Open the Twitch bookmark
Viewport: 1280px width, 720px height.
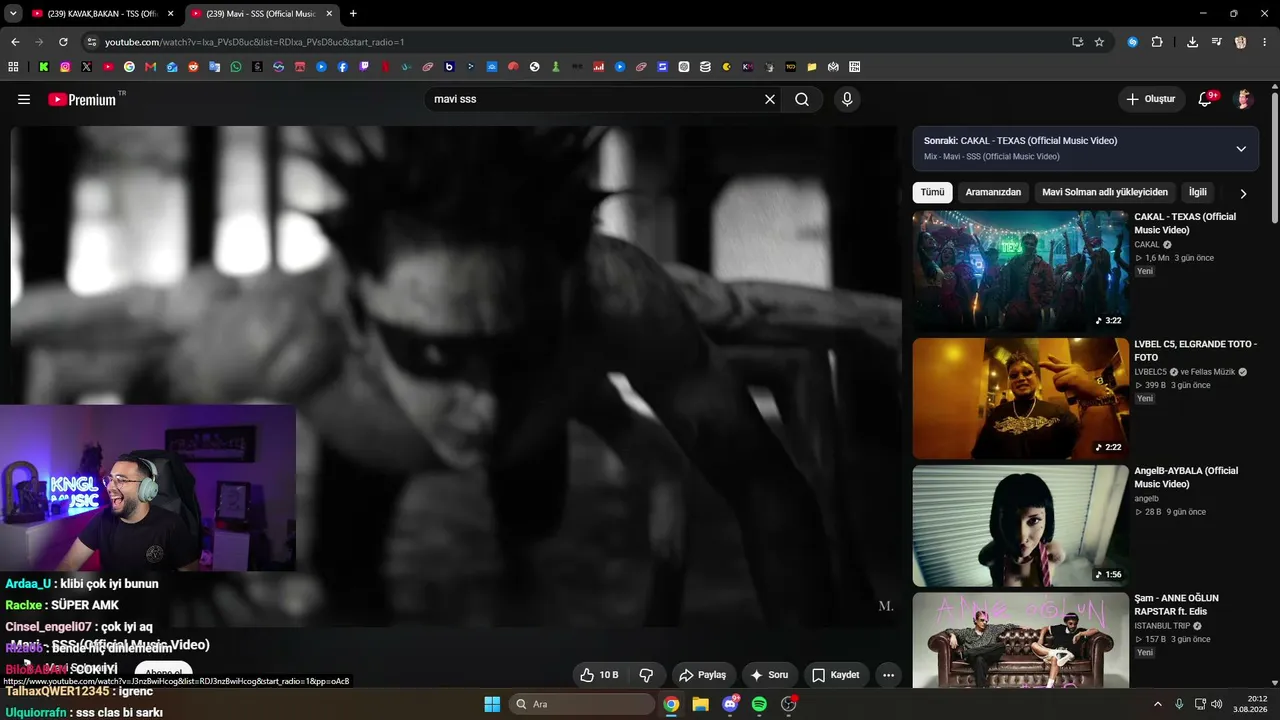364,67
